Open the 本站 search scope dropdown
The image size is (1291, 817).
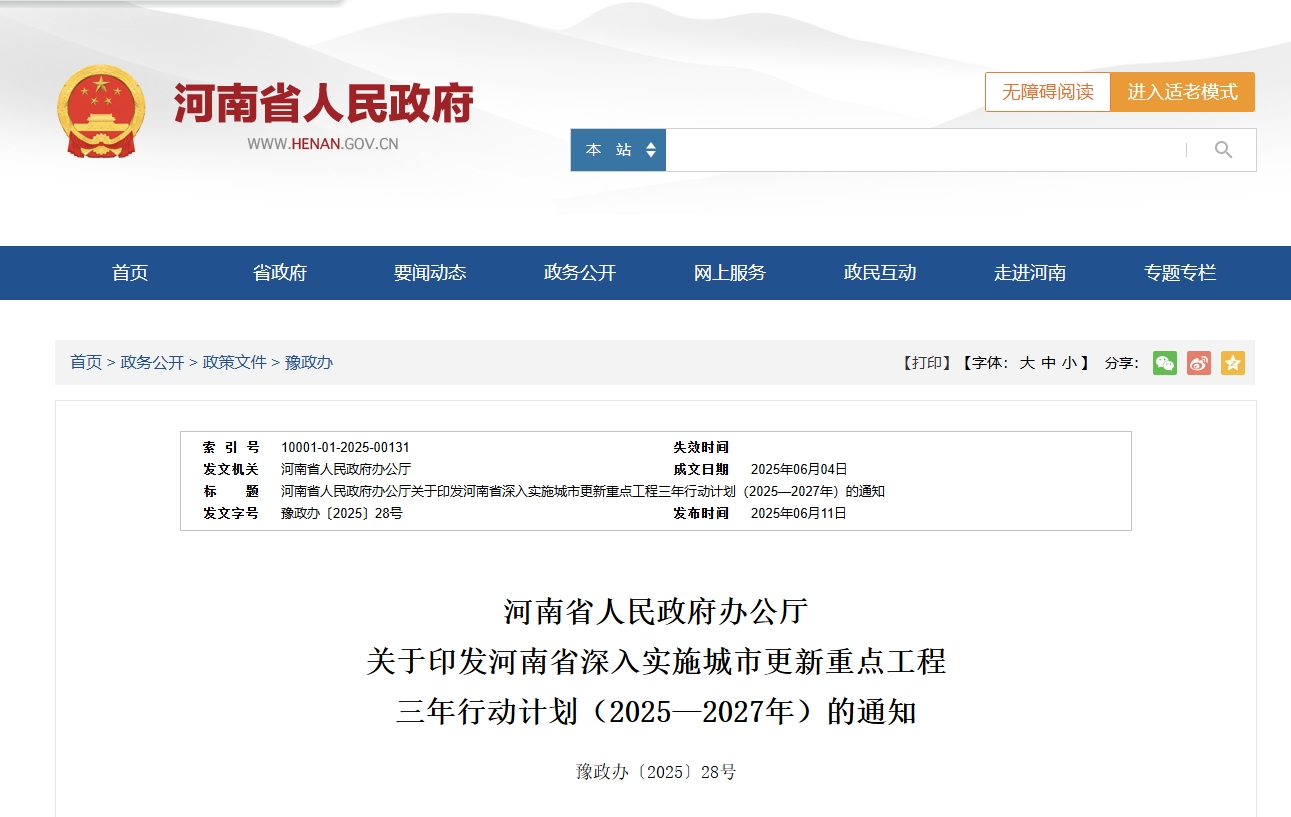click(618, 149)
